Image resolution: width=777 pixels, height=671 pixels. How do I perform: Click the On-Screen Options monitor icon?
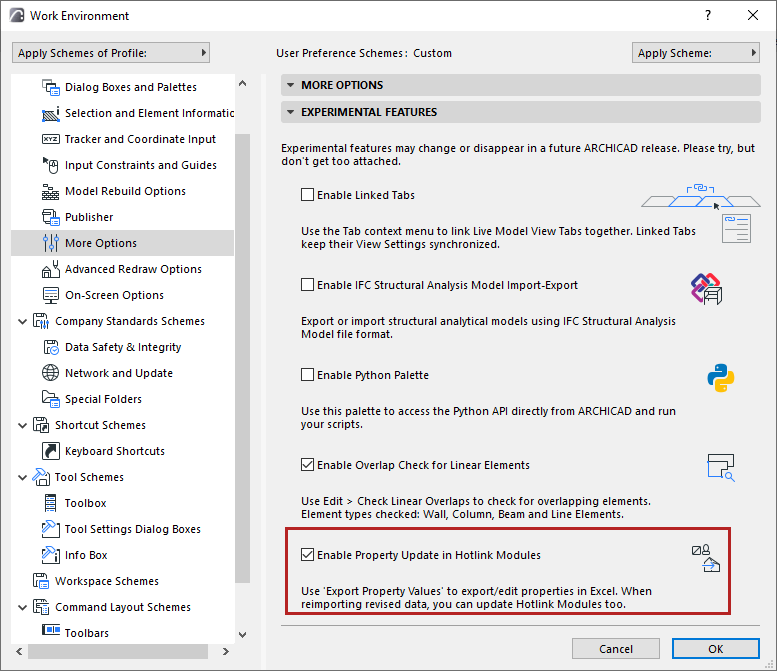pos(51,295)
